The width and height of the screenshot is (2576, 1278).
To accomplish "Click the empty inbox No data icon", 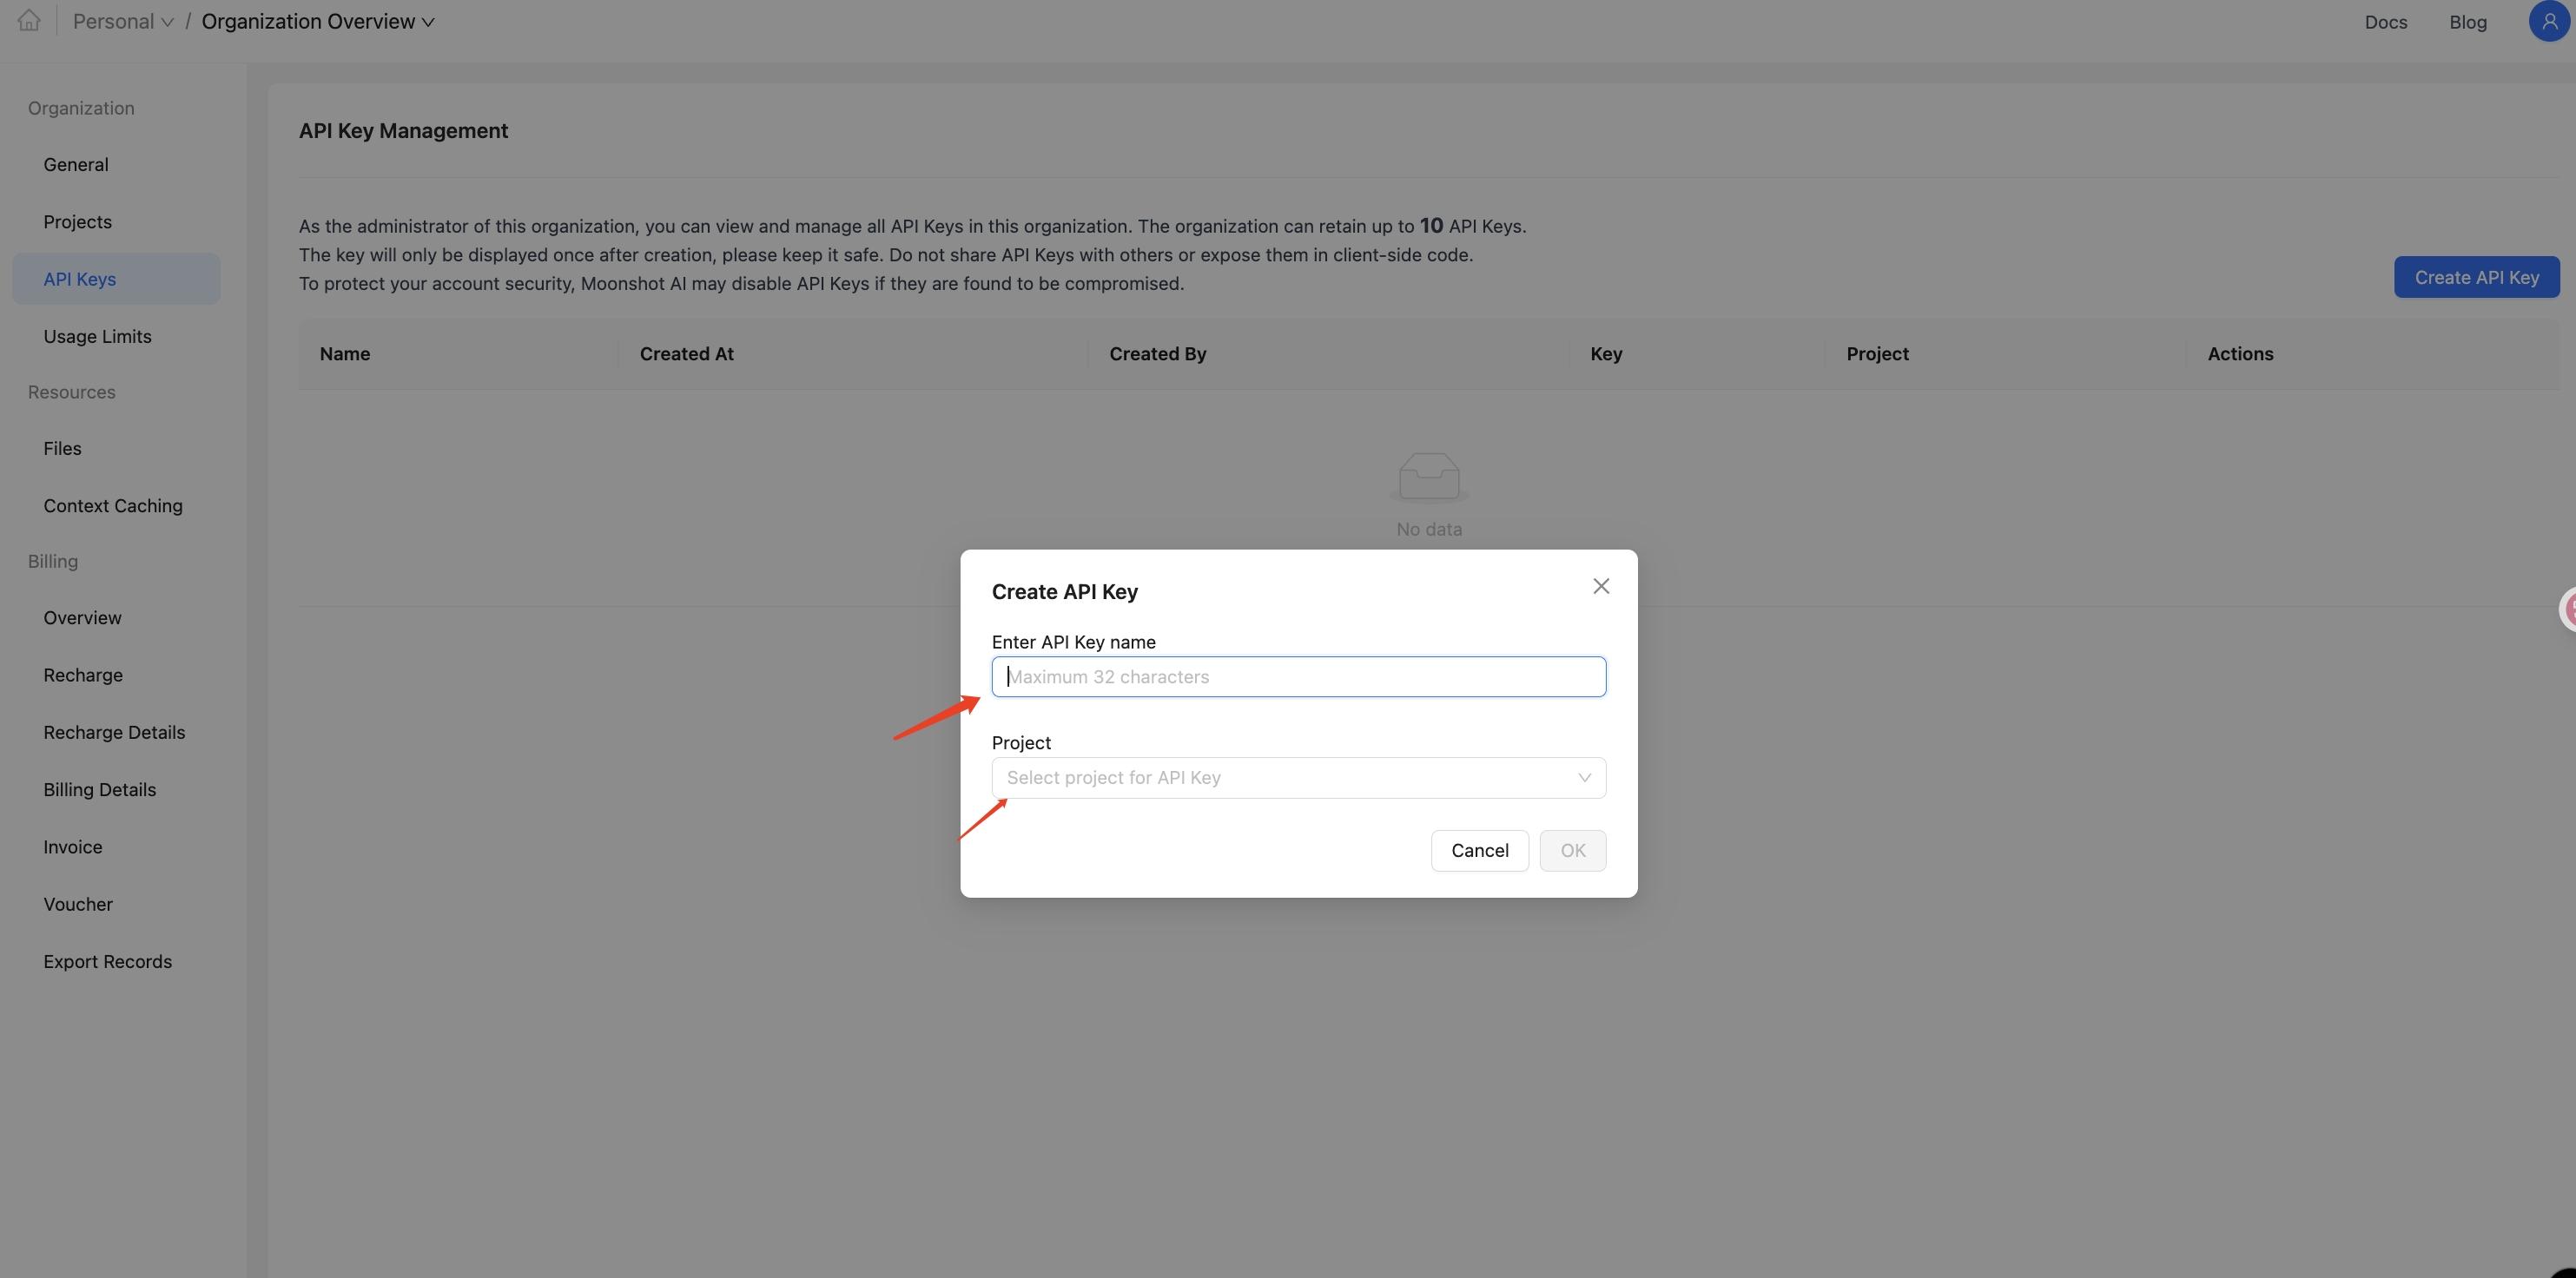I will click(1428, 476).
